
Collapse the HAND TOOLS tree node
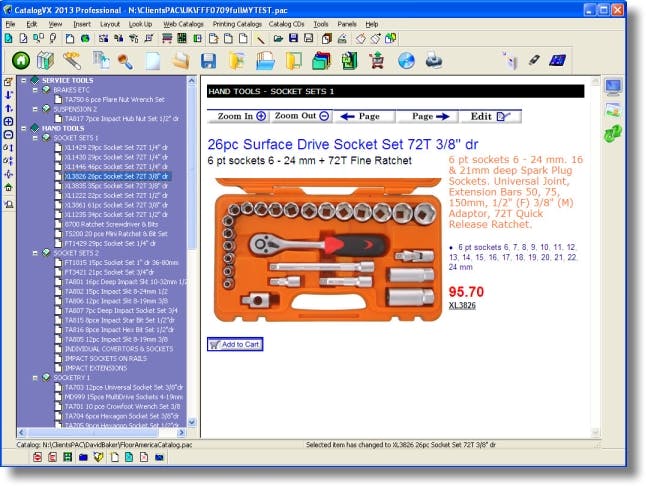24,128
